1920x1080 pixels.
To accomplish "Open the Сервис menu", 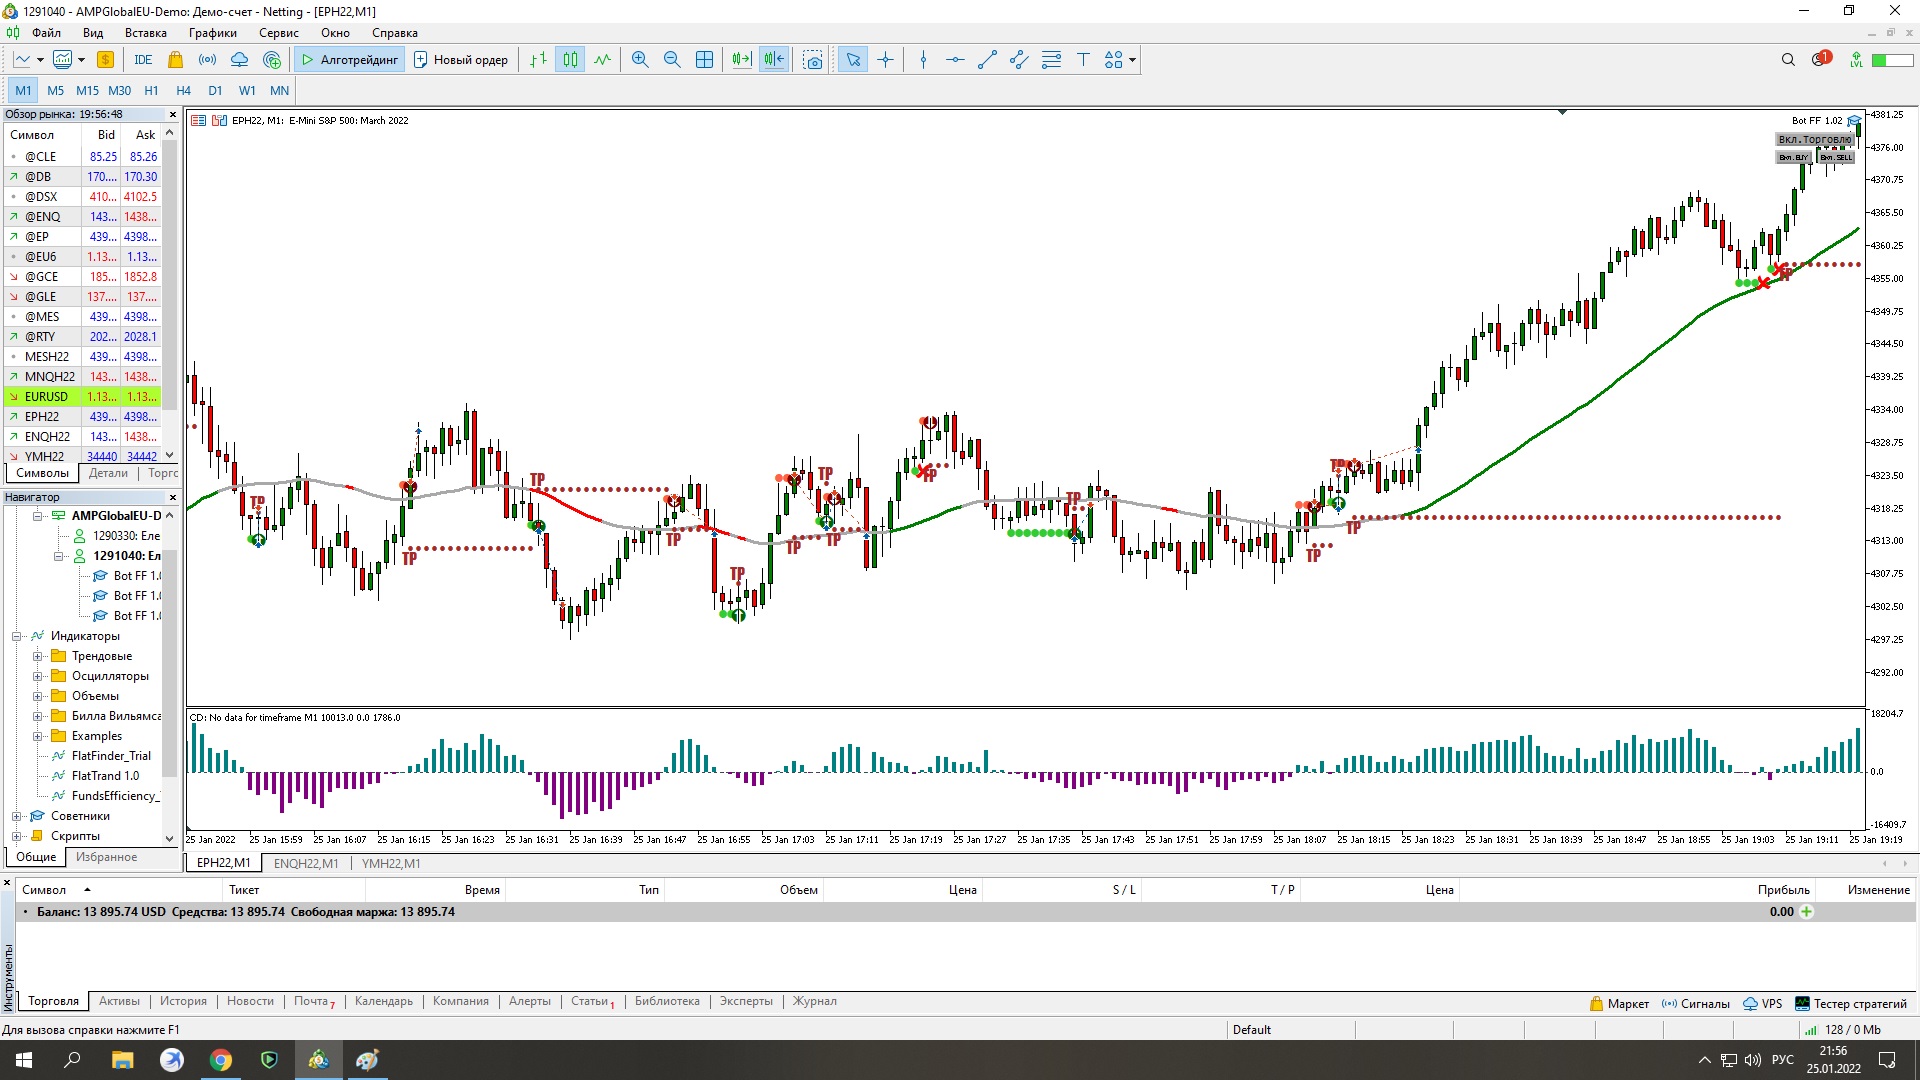I will tap(278, 33).
